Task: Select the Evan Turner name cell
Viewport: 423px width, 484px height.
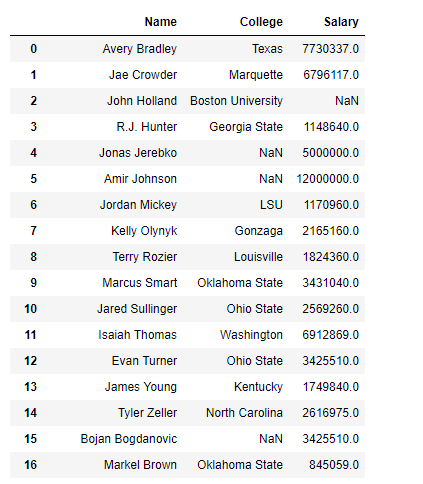Action: click(x=144, y=361)
